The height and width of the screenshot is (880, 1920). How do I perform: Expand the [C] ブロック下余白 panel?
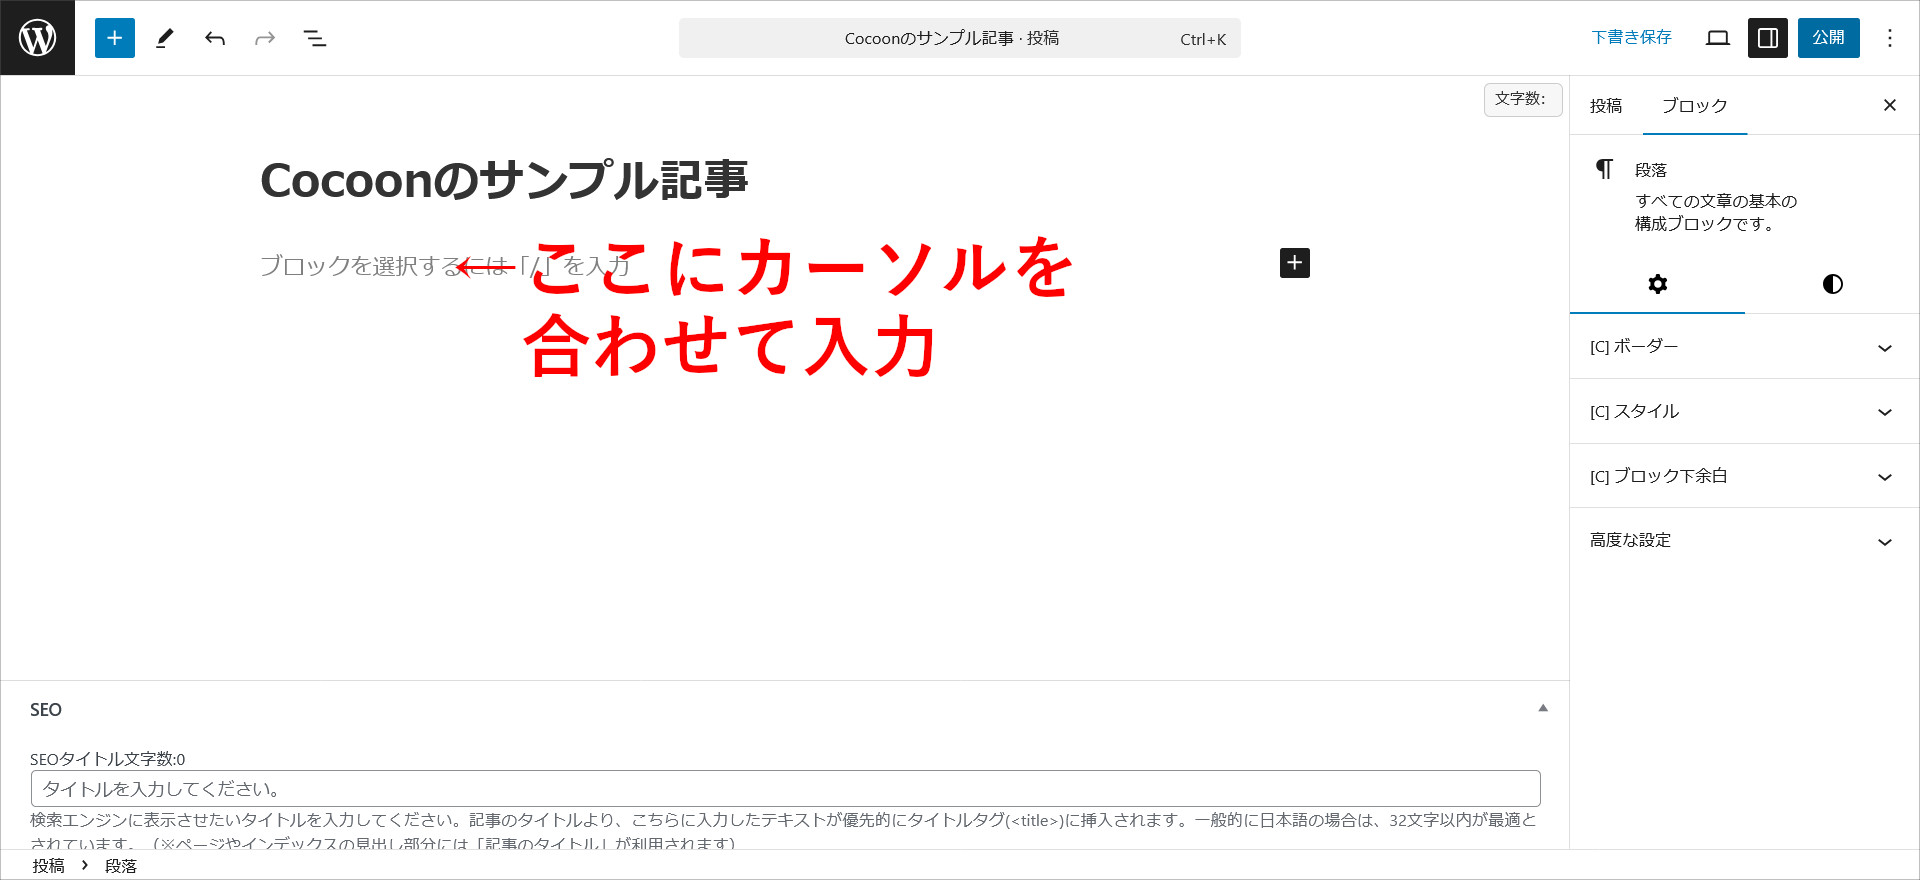tap(1744, 476)
